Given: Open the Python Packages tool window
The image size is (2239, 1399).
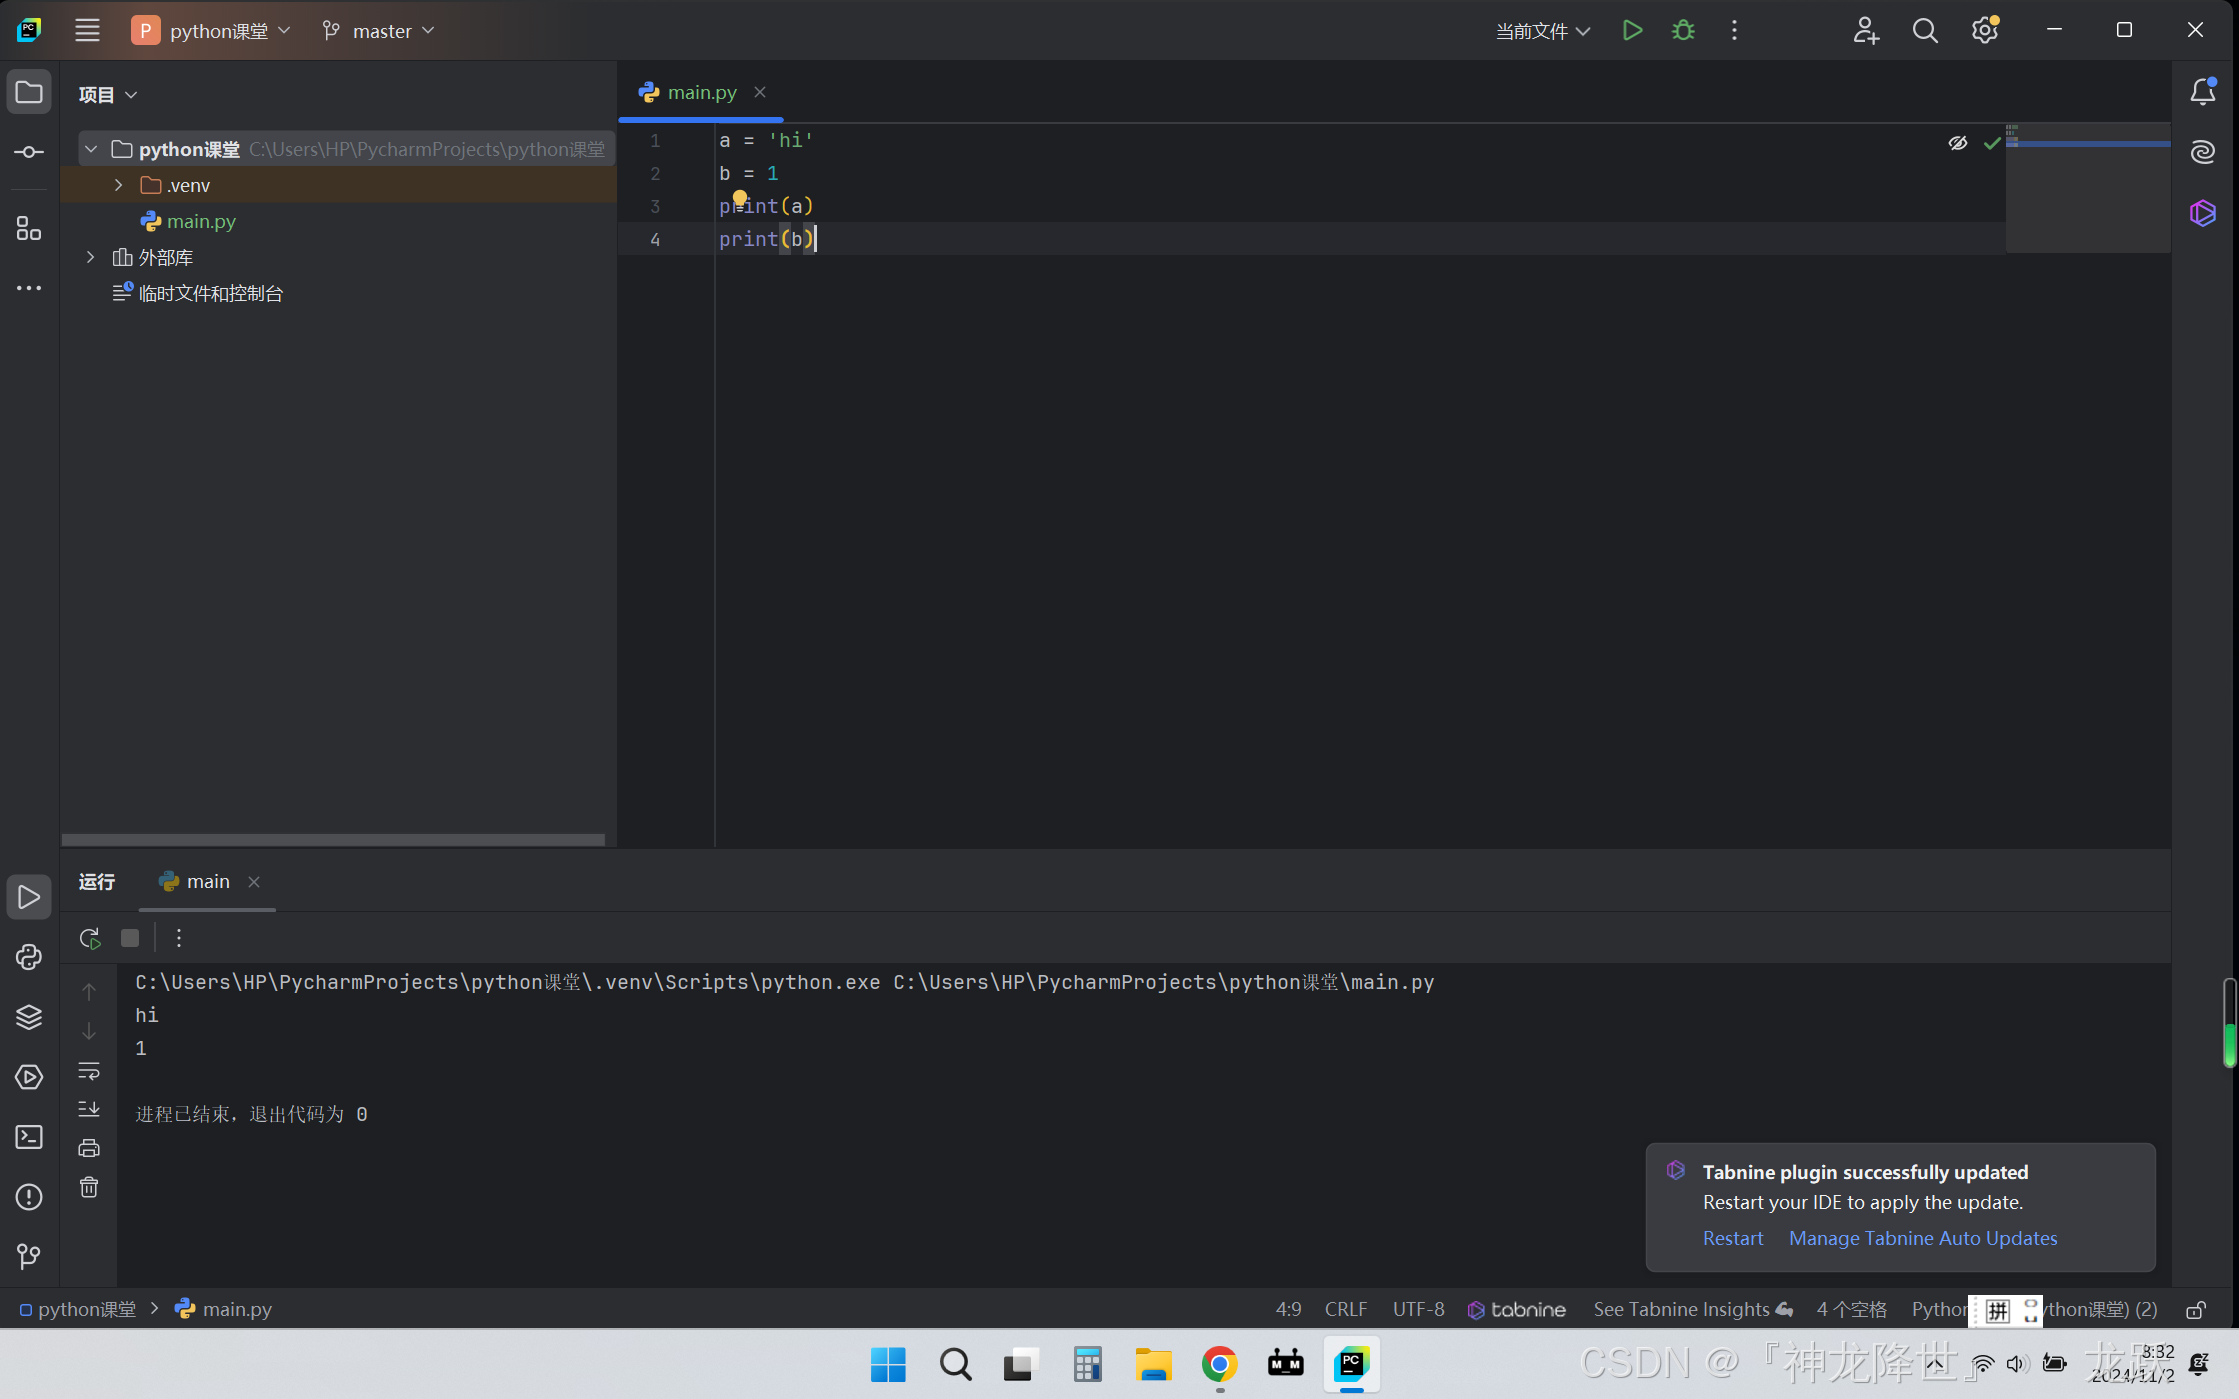Looking at the screenshot, I should 28,1017.
